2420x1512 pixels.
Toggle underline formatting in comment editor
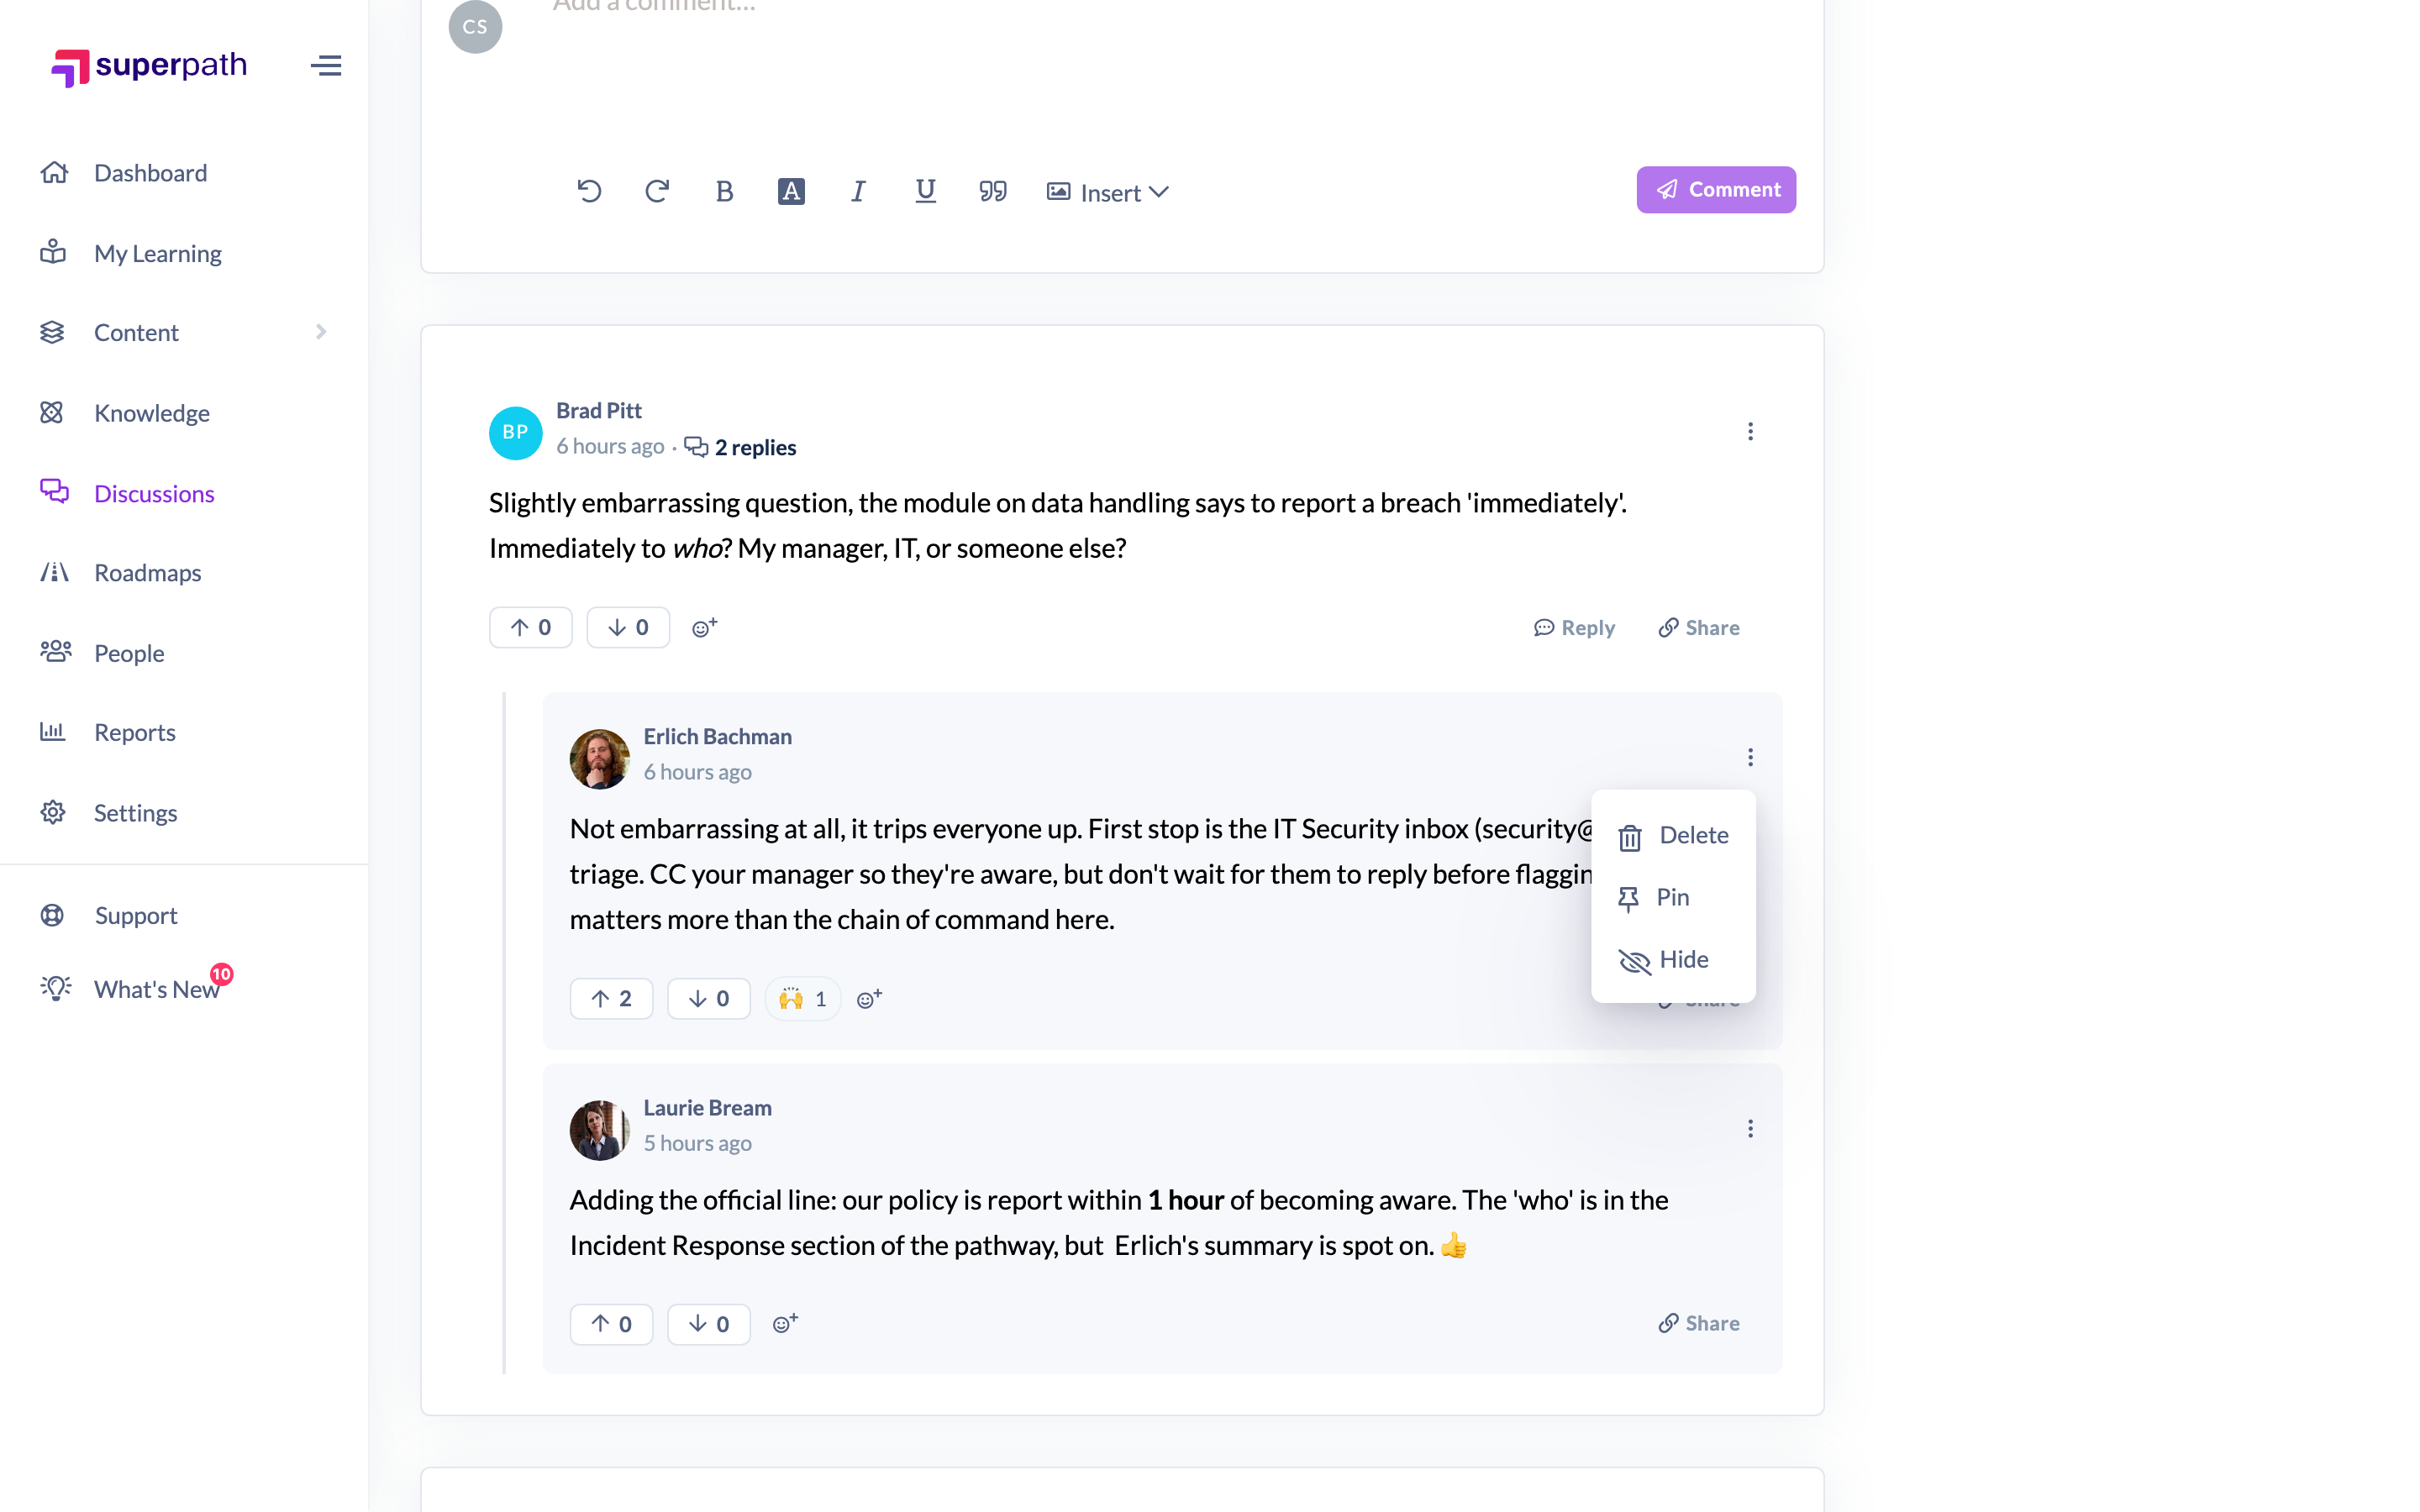point(925,191)
